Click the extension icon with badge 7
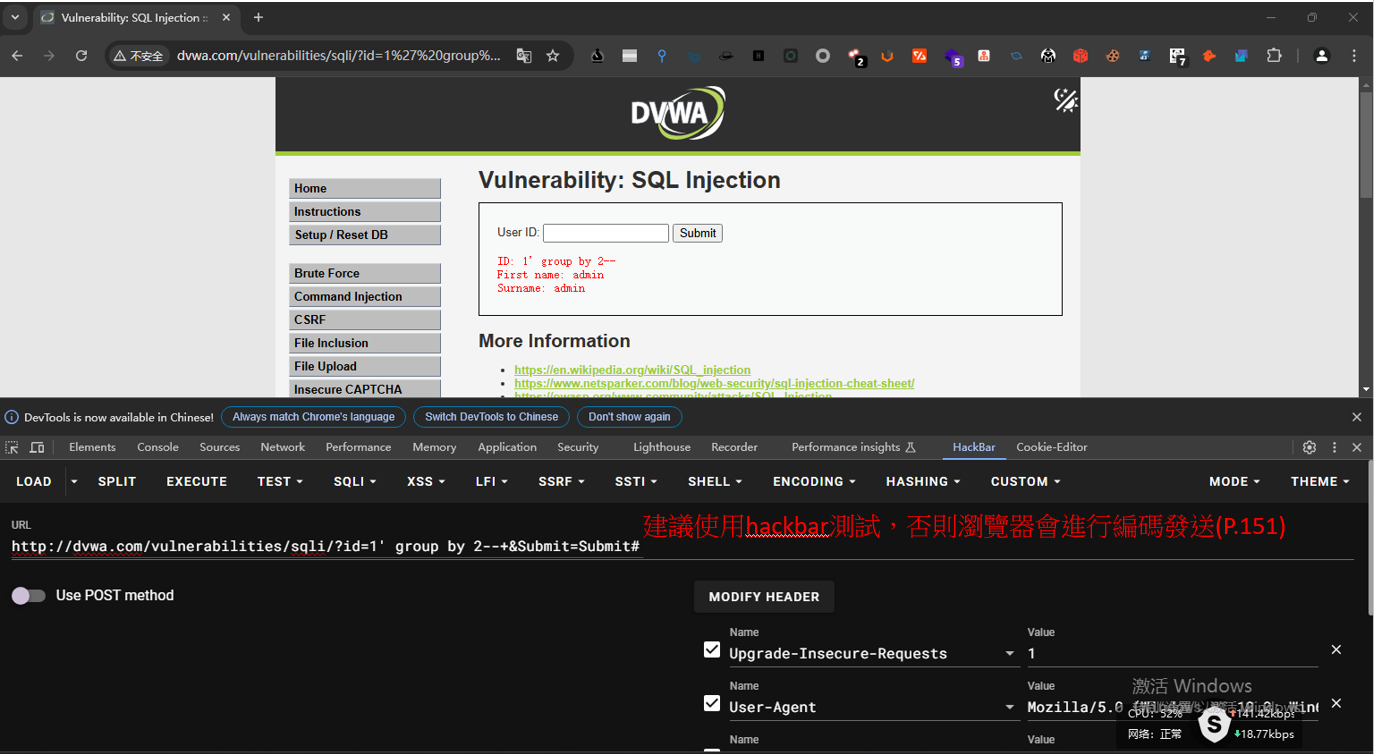 (x=1177, y=57)
